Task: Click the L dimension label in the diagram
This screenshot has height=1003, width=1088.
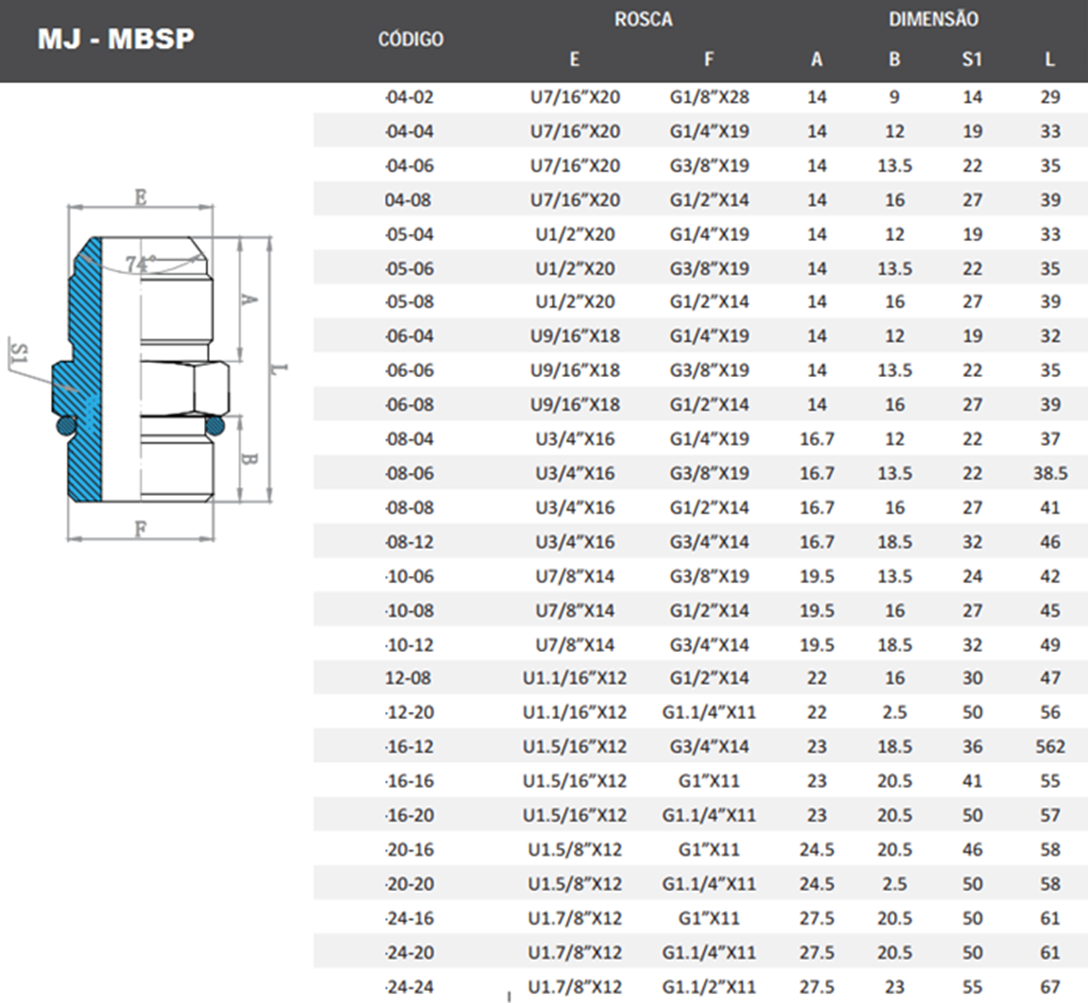Action: [x=280, y=371]
